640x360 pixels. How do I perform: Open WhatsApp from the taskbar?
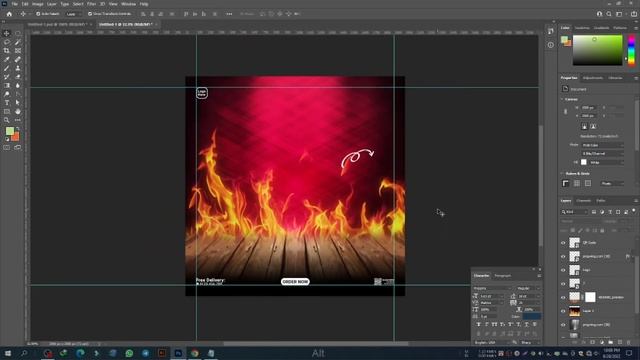click(129, 353)
